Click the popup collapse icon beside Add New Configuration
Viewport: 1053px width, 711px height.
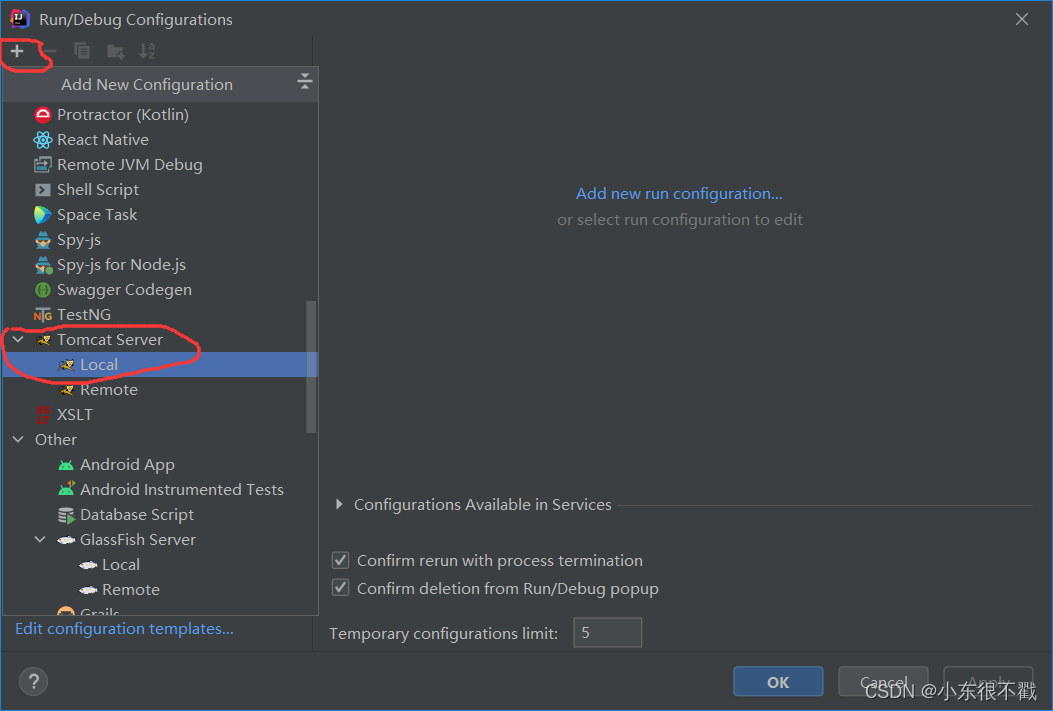pyautogui.click(x=305, y=83)
